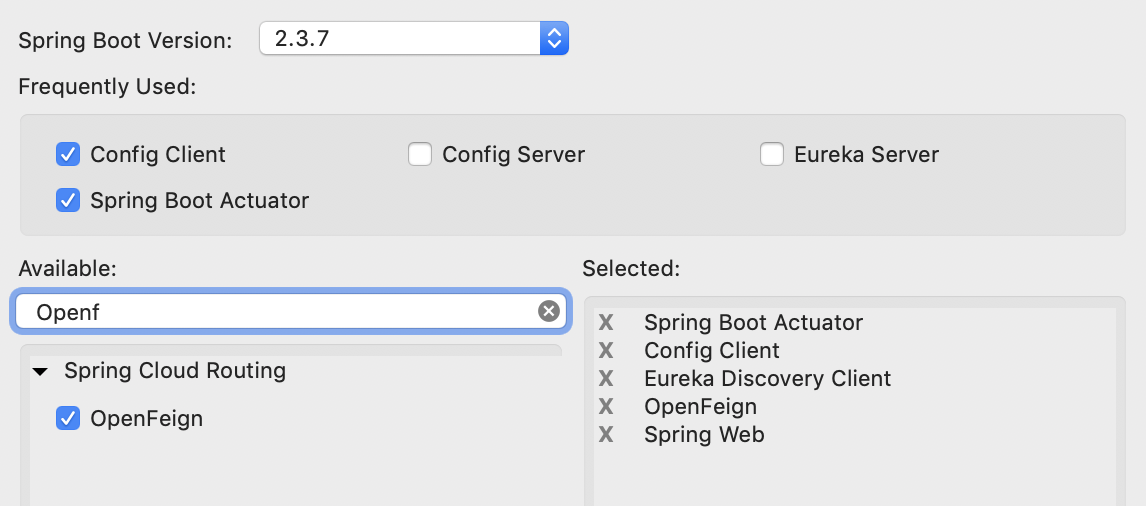1146x506 pixels.
Task: Select the Spring Cloud Routing tree label
Action: [175, 371]
